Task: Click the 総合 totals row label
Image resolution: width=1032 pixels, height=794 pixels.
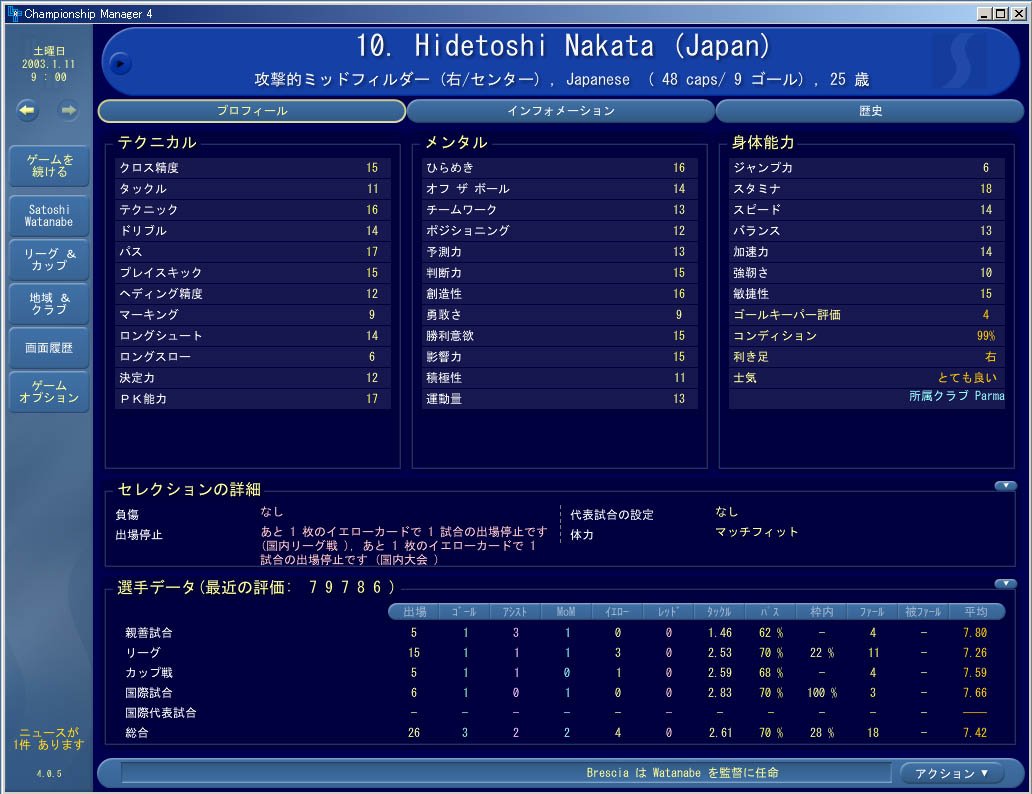Action: (136, 733)
